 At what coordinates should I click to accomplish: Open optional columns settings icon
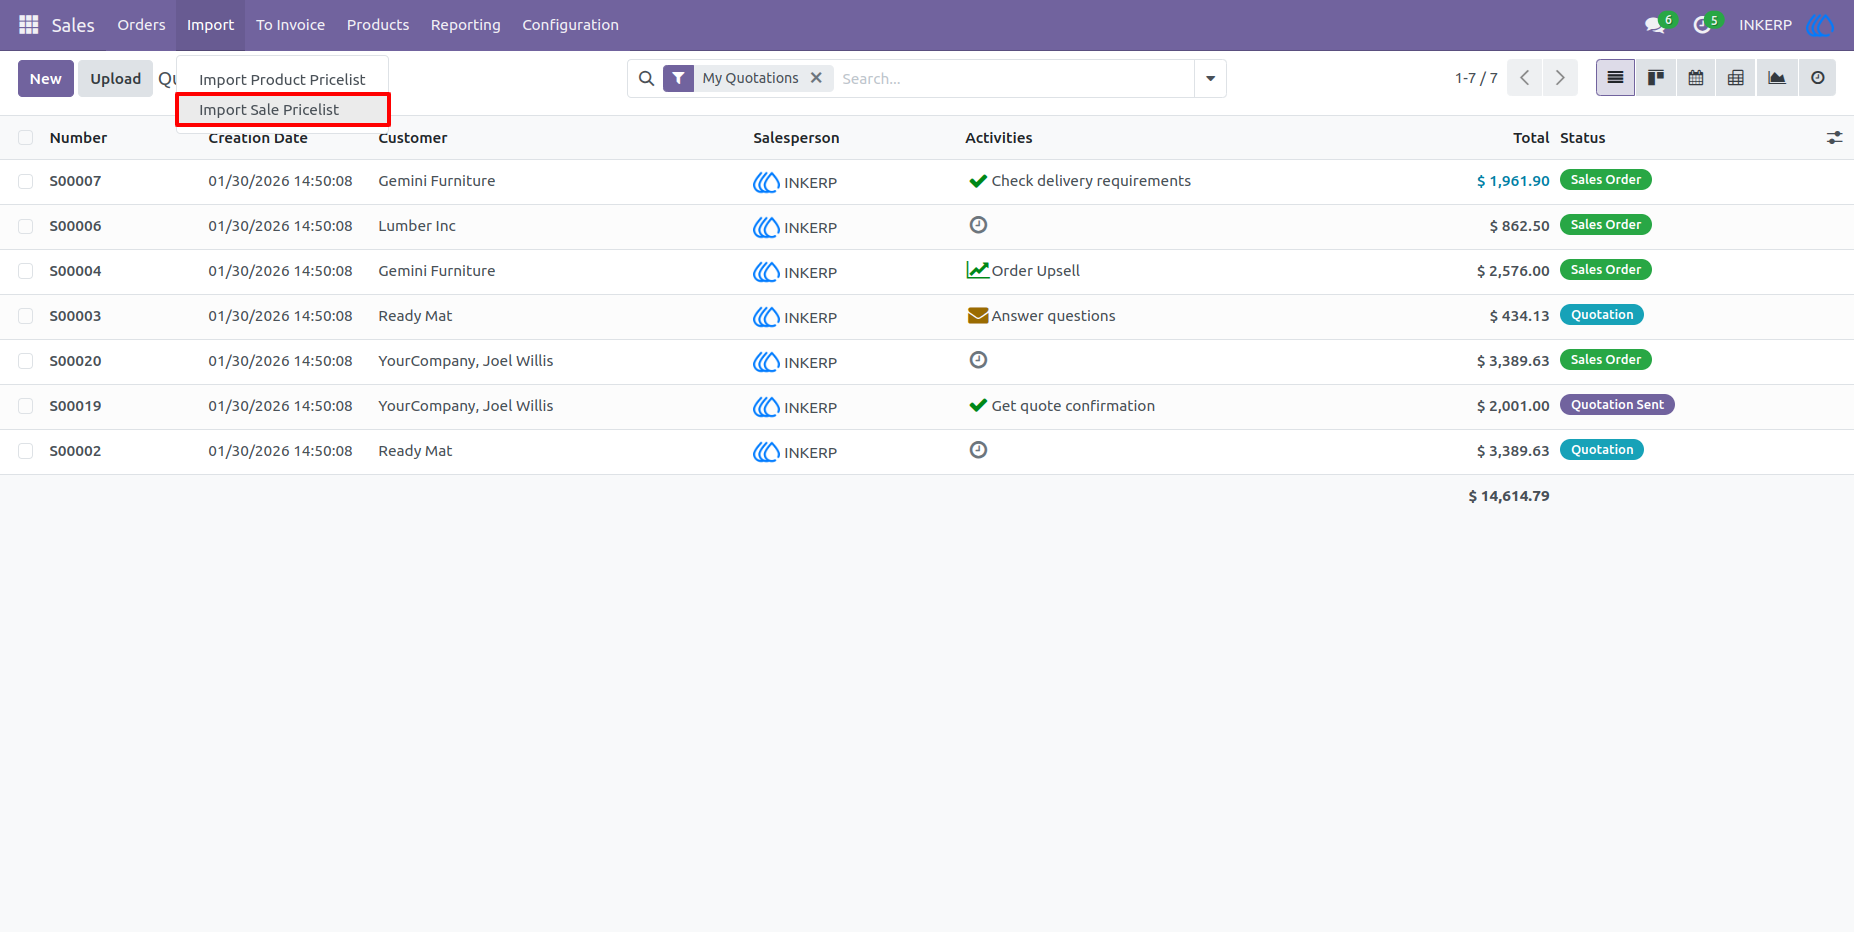[x=1834, y=138]
